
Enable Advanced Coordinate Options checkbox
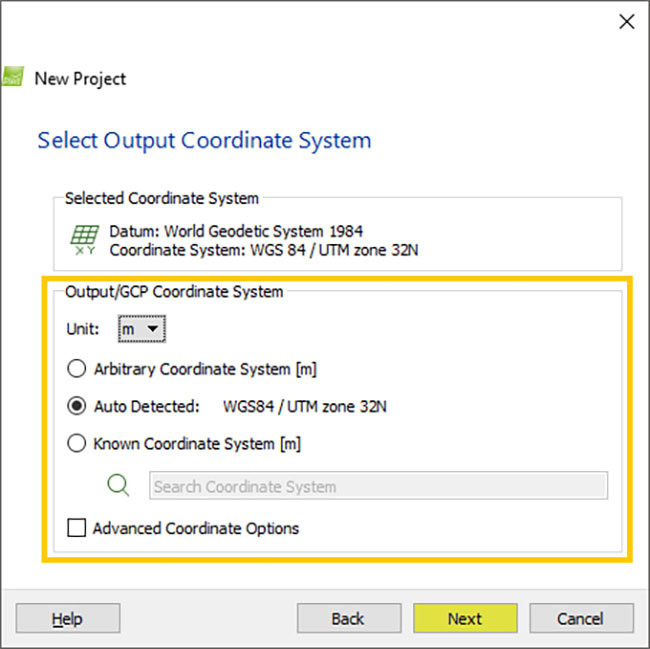tap(77, 528)
